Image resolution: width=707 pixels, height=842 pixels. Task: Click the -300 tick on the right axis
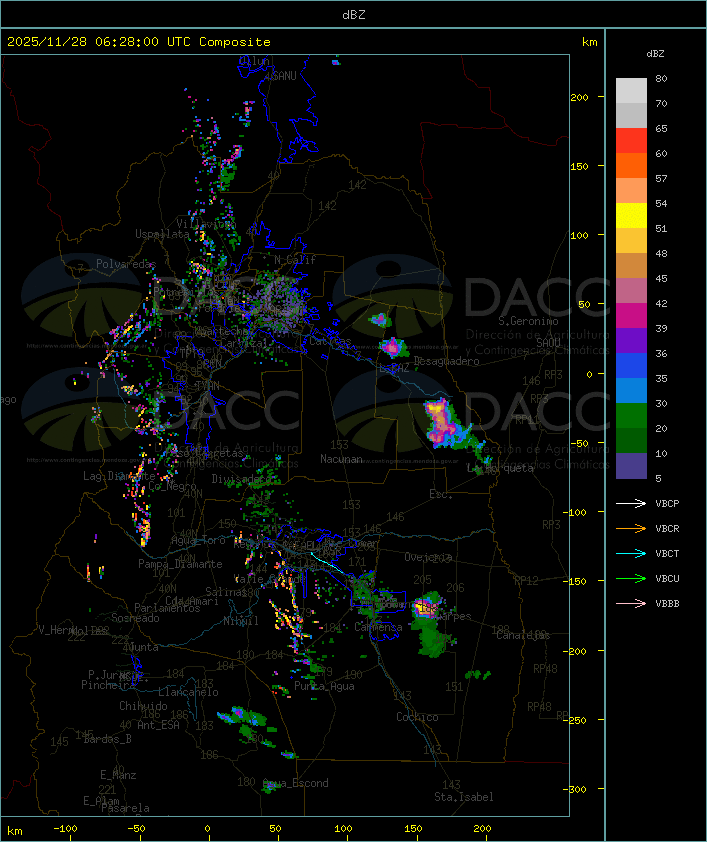(576, 789)
